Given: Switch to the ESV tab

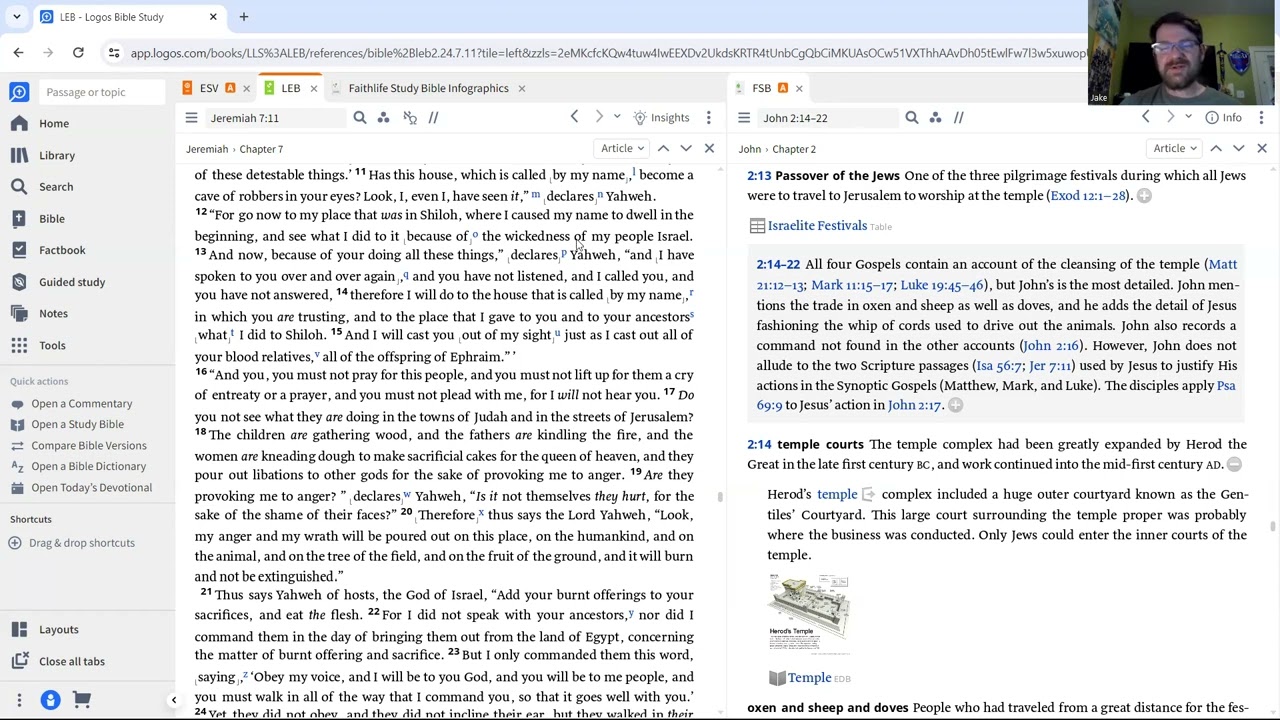Looking at the screenshot, I should [208, 88].
